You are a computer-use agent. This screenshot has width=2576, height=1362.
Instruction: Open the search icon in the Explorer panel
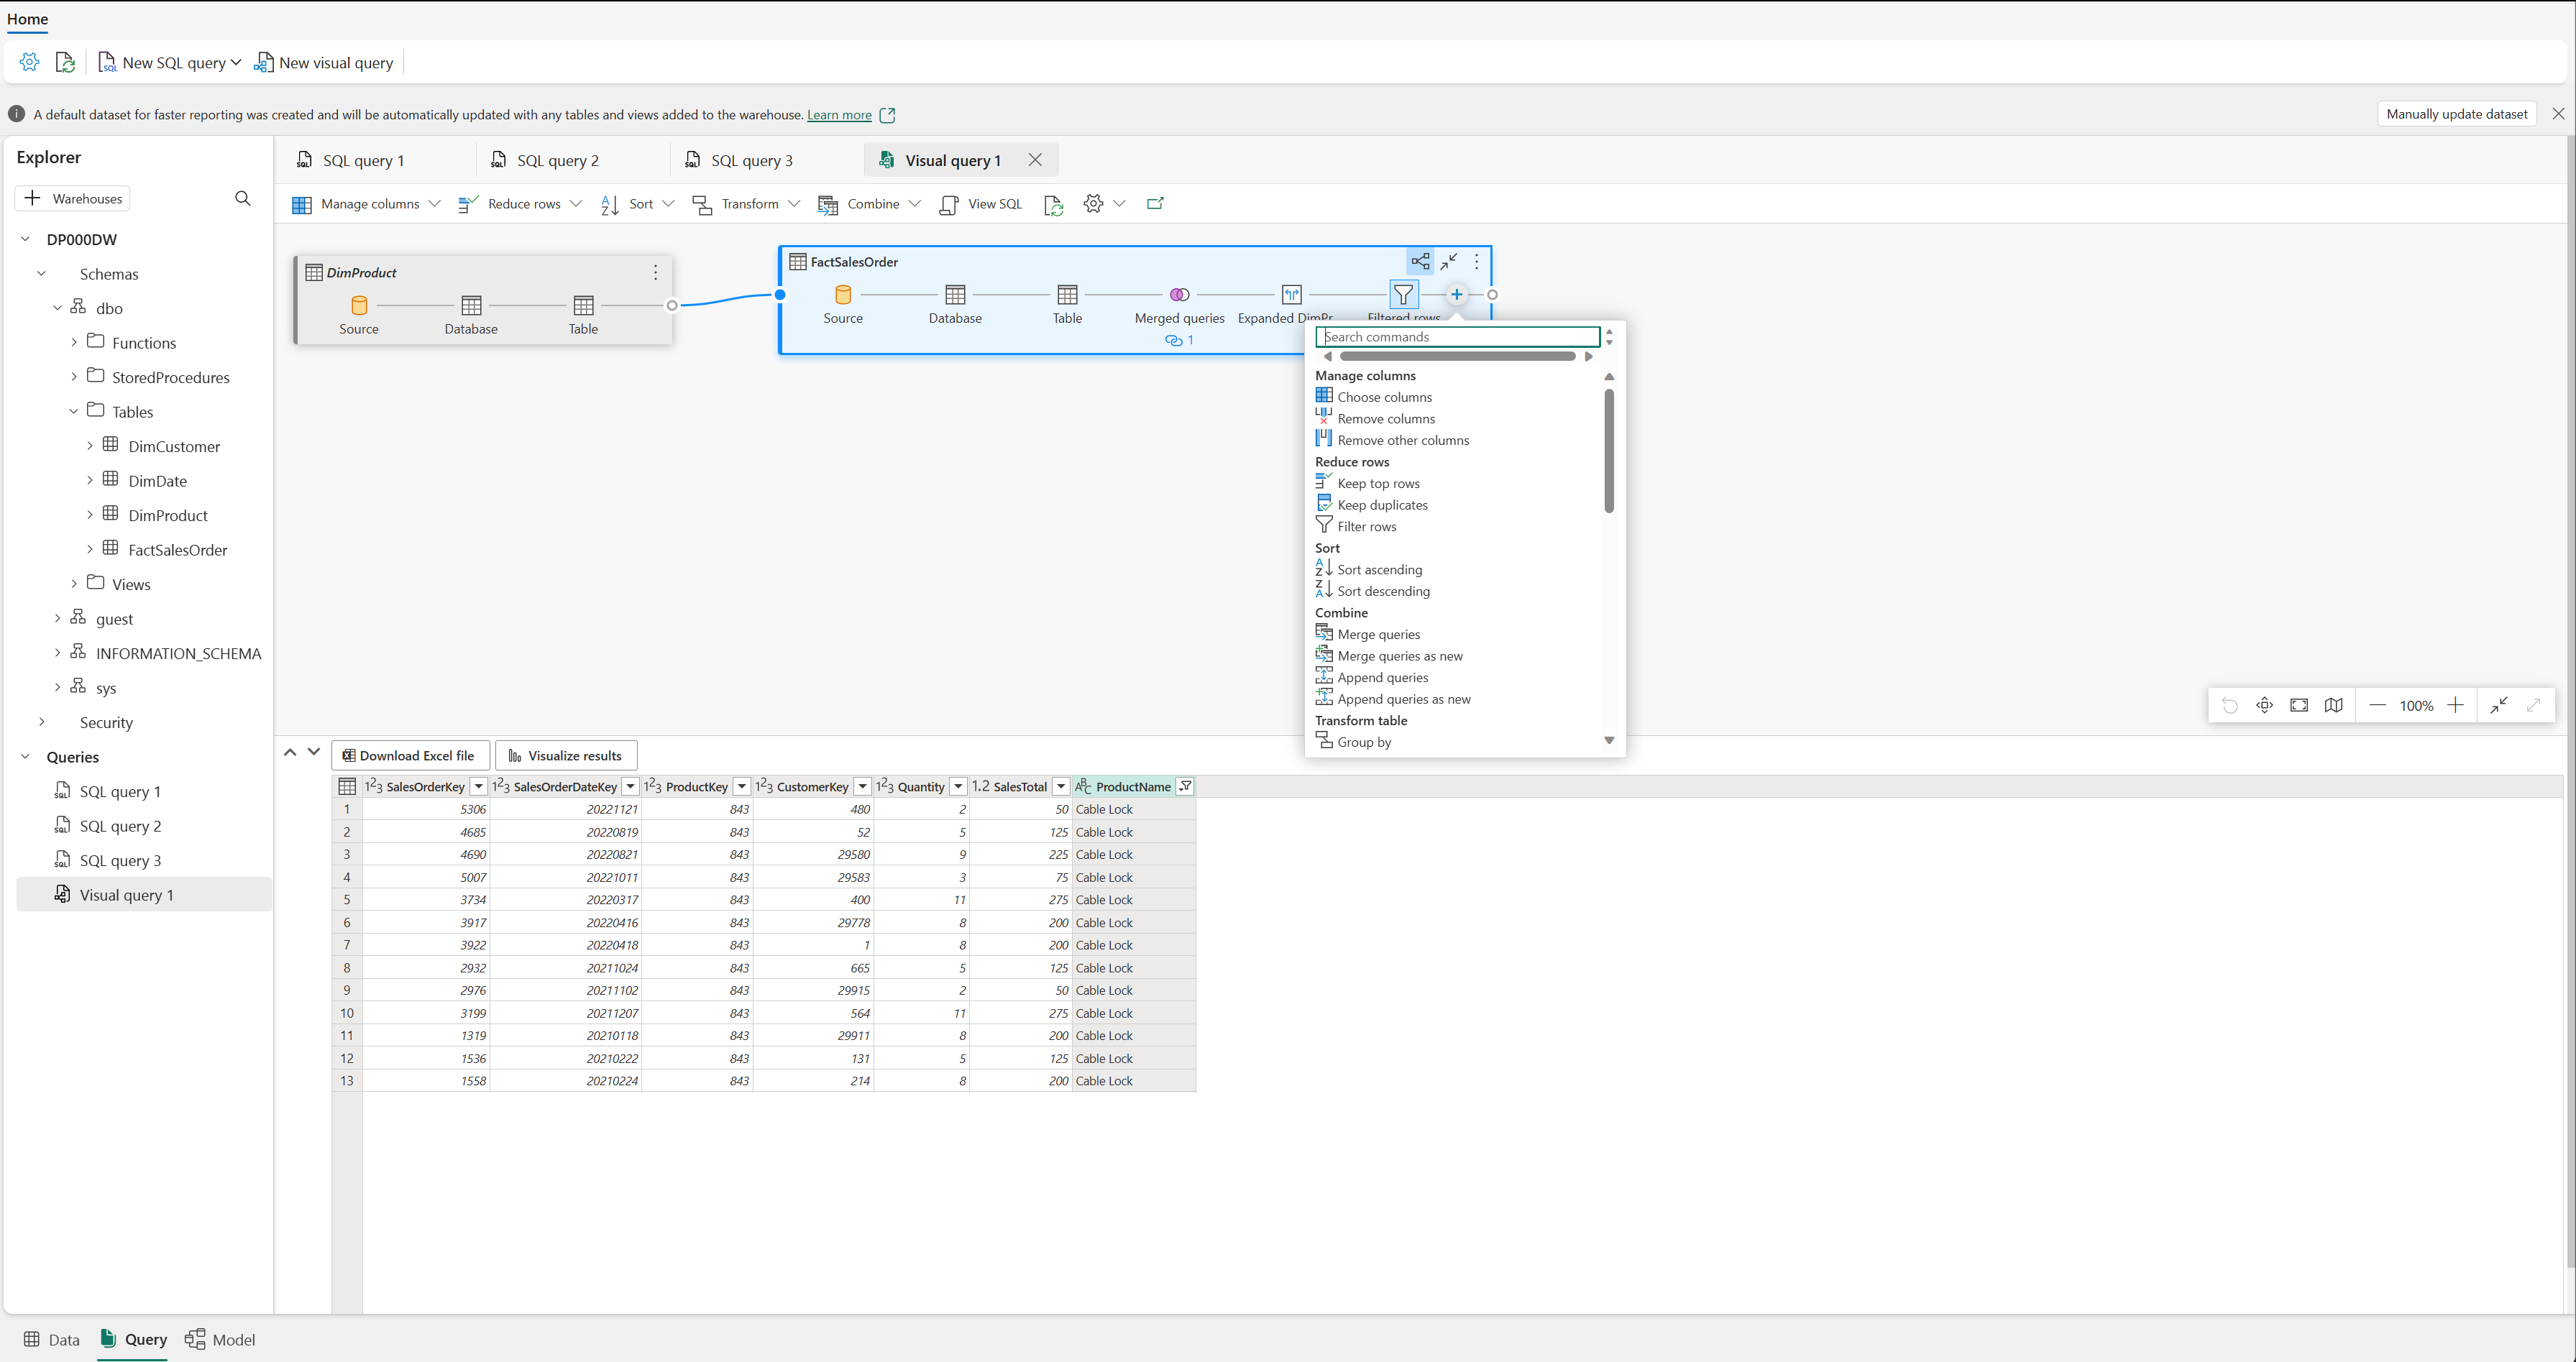click(x=243, y=198)
